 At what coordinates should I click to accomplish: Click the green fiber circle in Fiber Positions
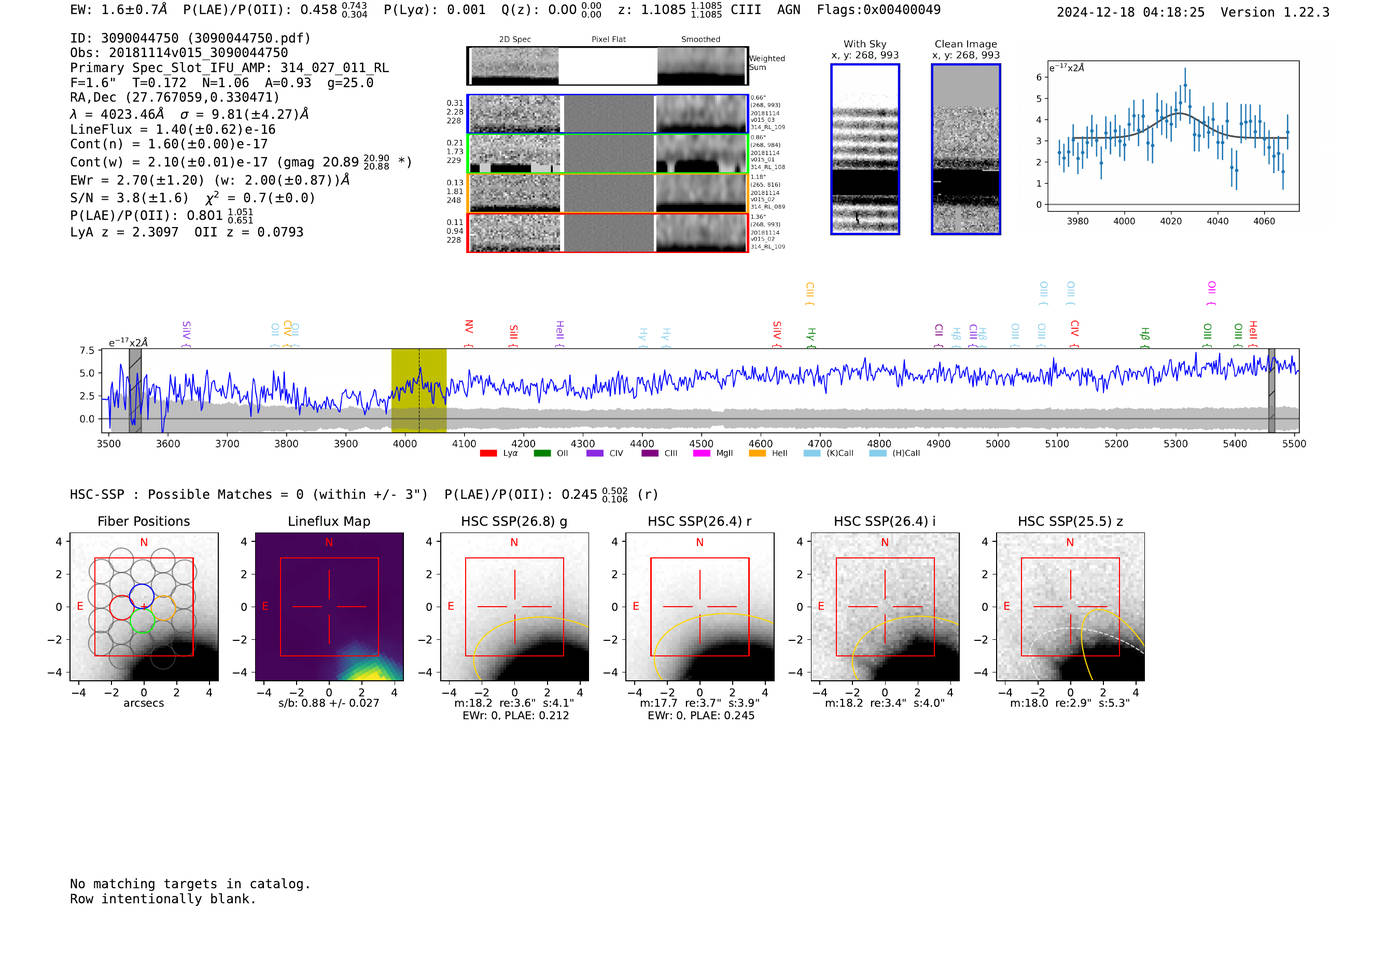click(x=142, y=620)
